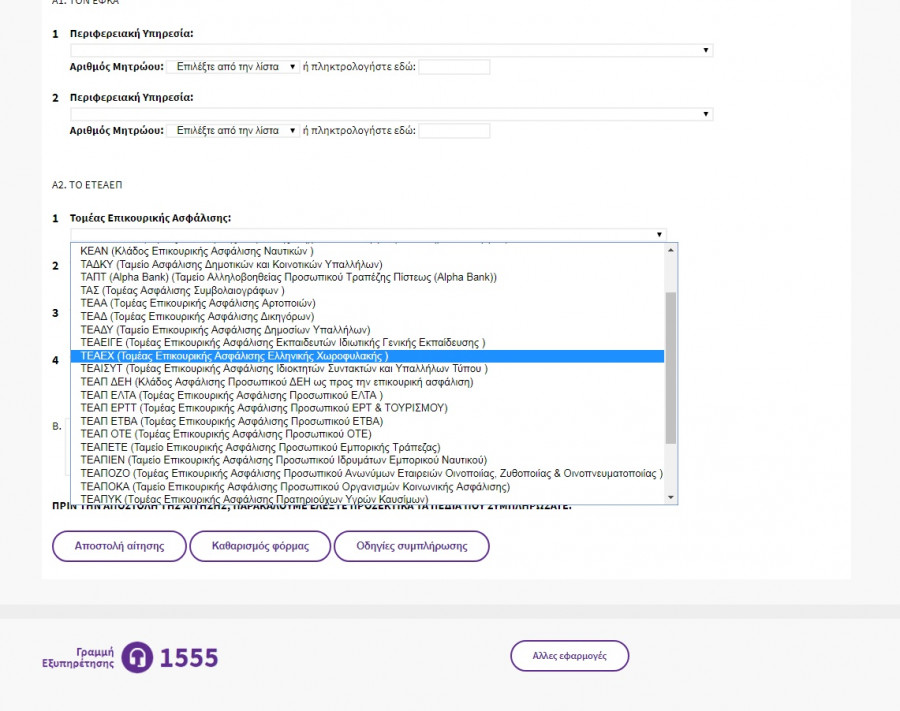Open first Περιφερειακή Υπηρεσία dropdown

click(x=390, y=50)
